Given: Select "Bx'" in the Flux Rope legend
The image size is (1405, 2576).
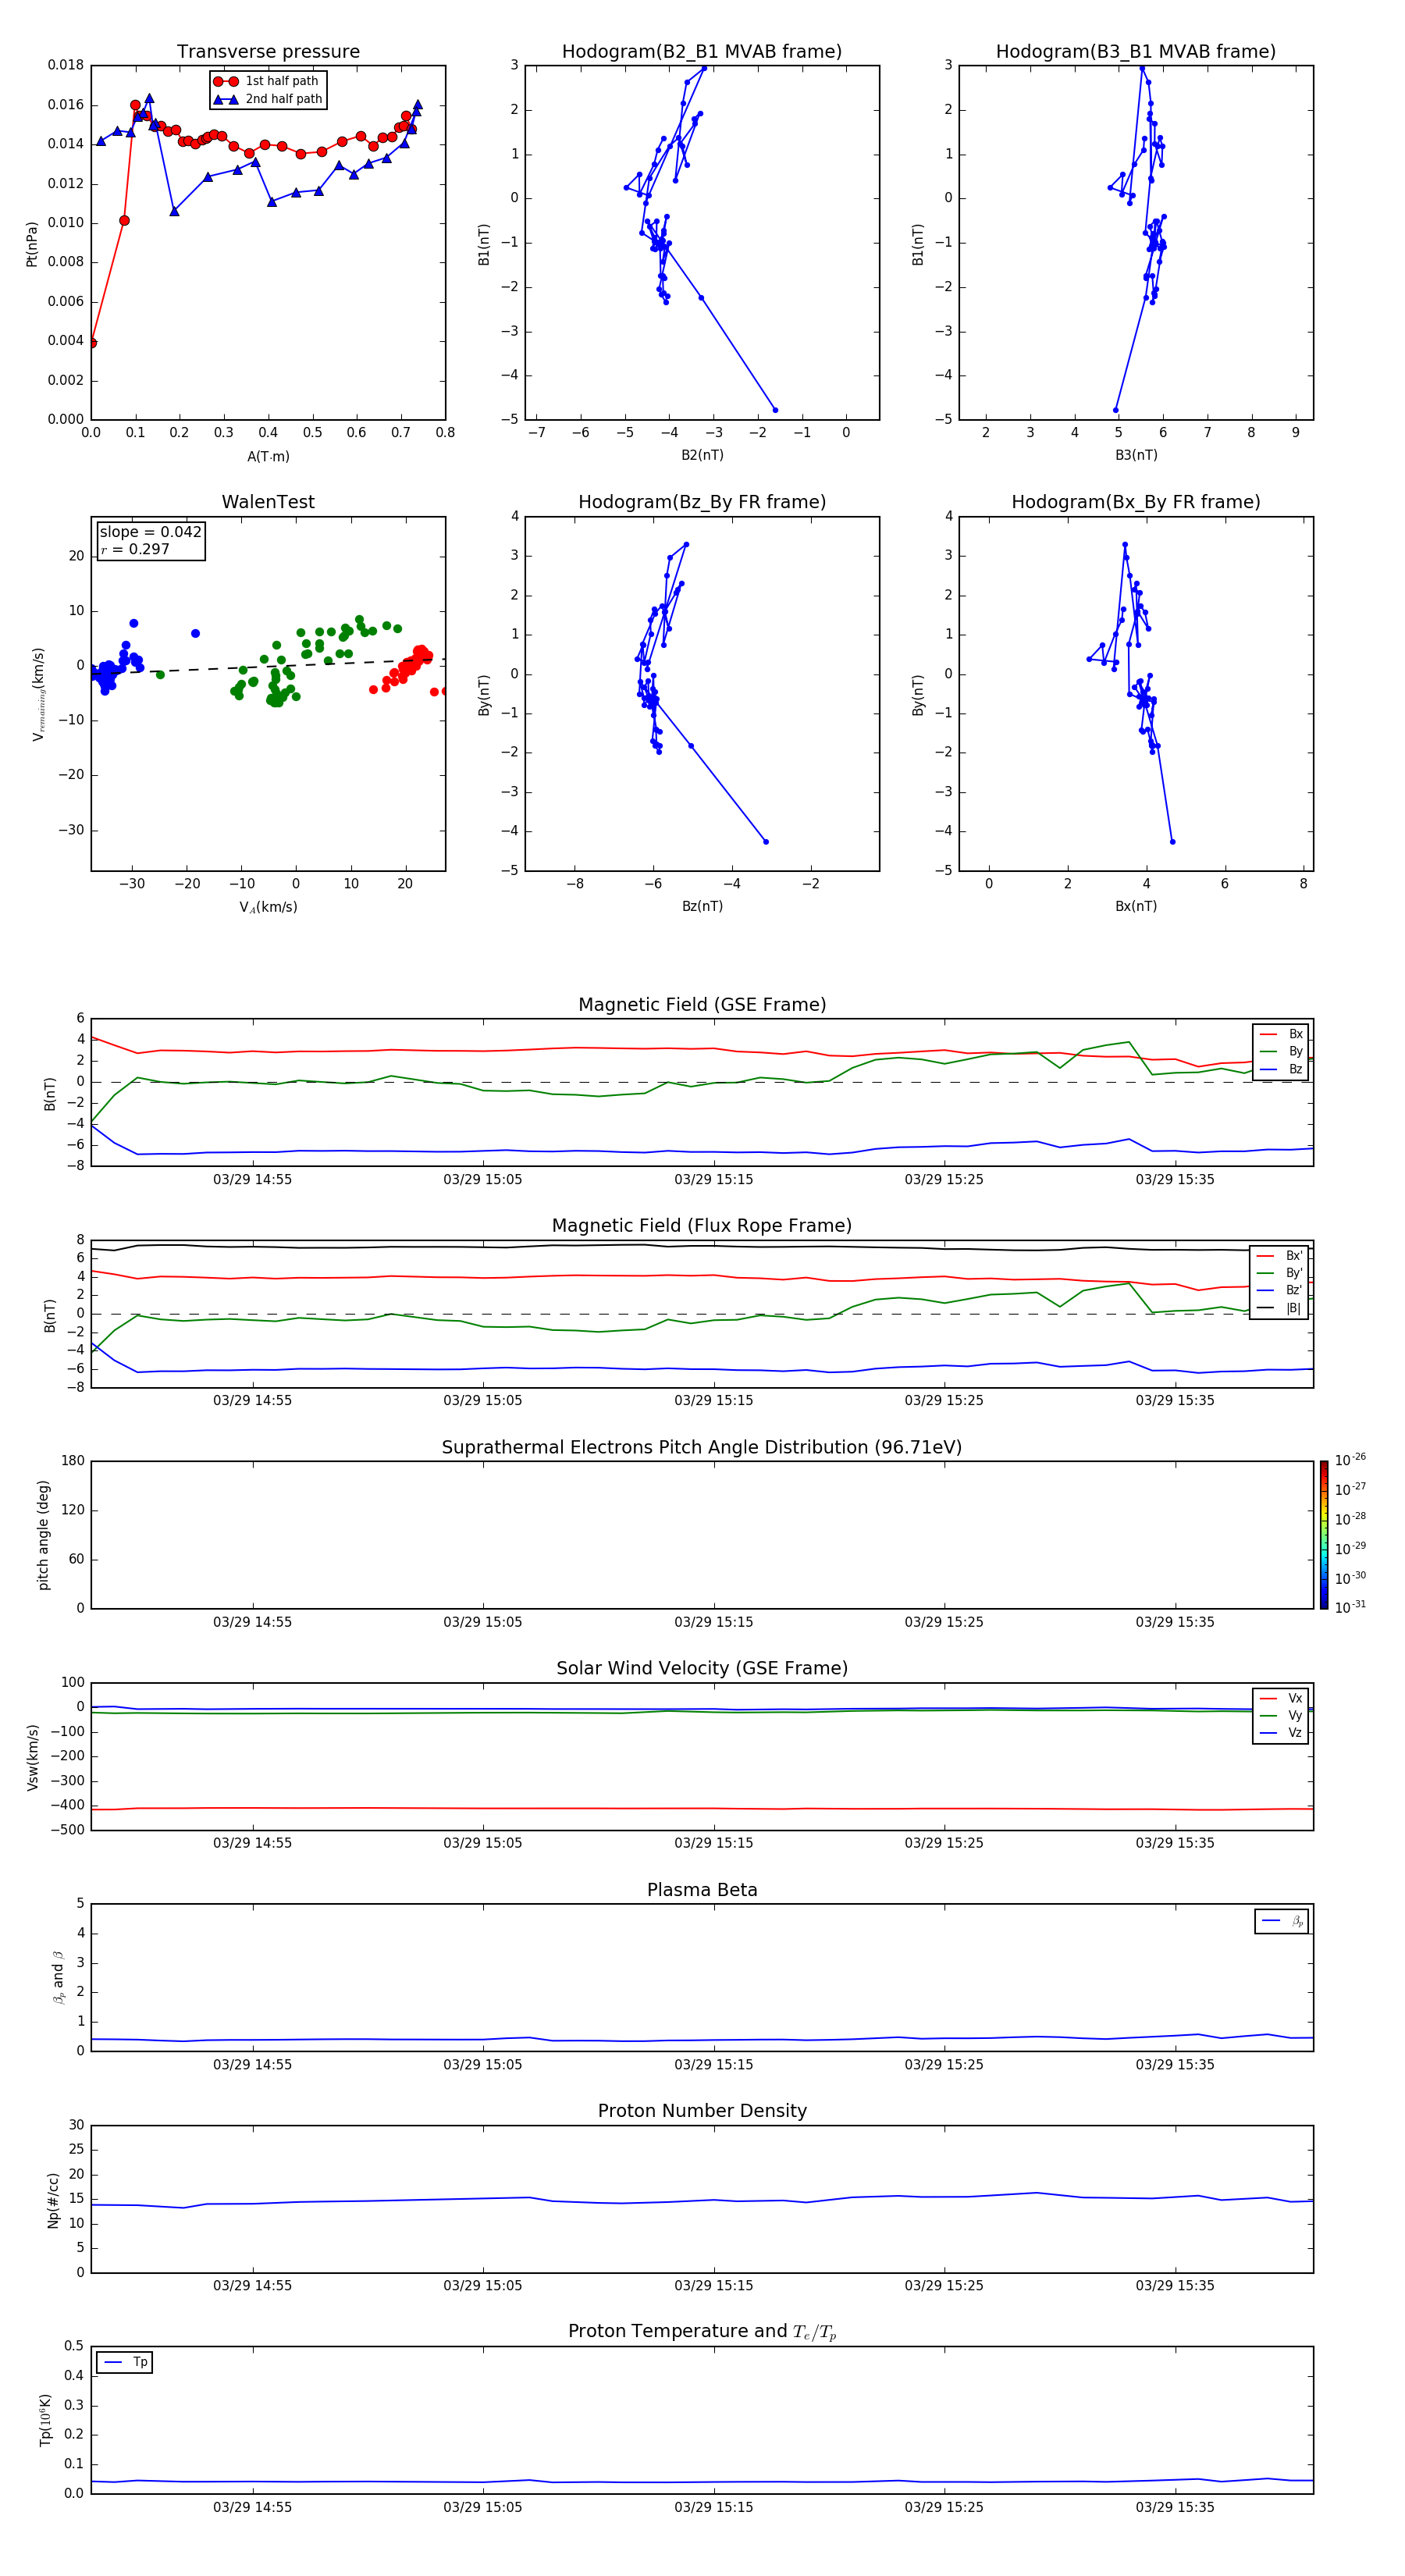Looking at the screenshot, I should 1280,1256.
